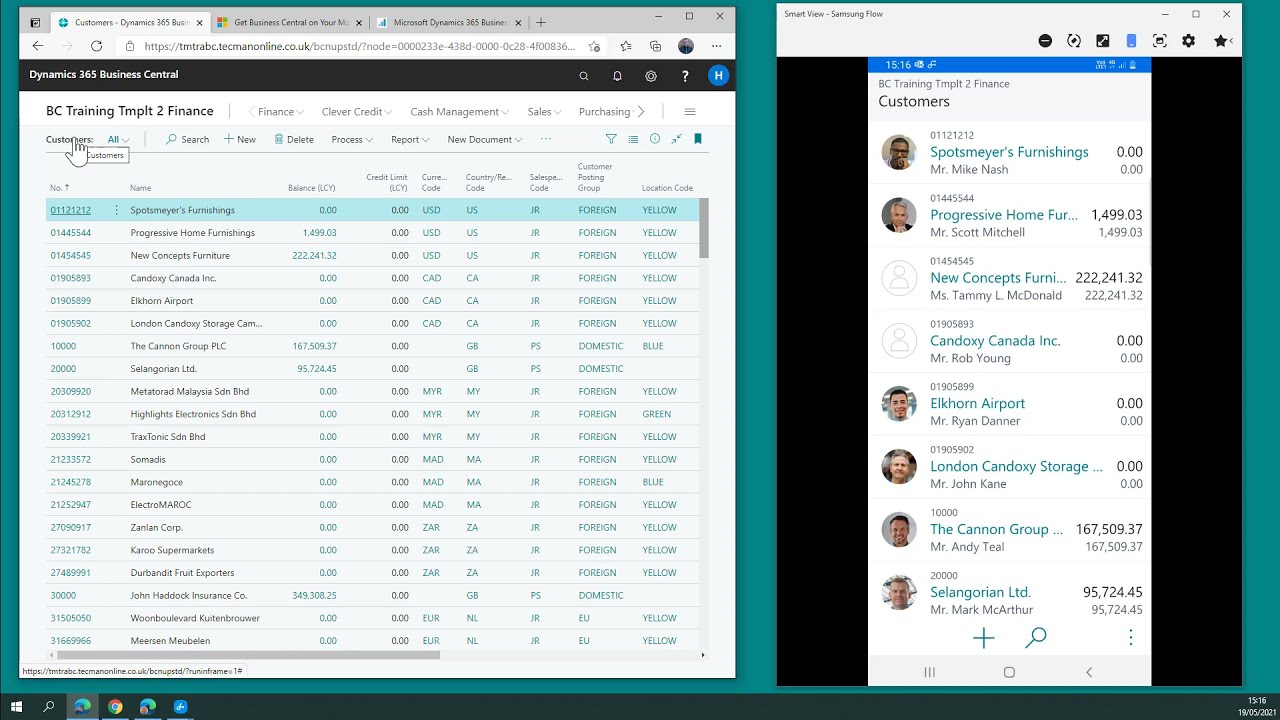This screenshot has width=1280, height=720.
Task: Open customer number 01121212 link
Action: (x=70, y=210)
